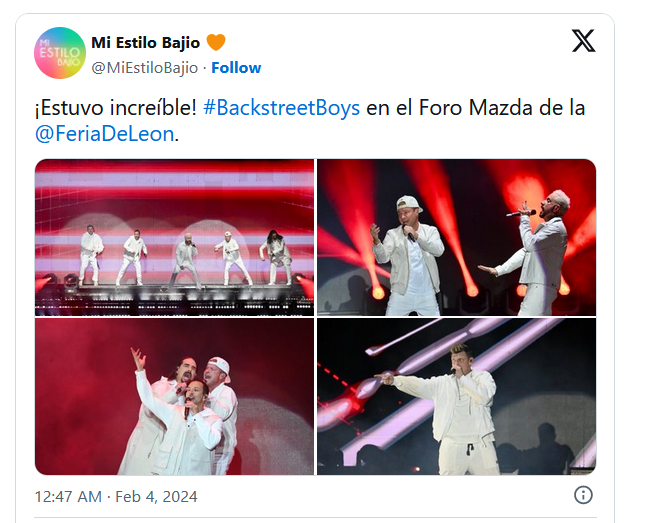The height and width of the screenshot is (523, 670).
Task: Follow the Mi Estilo Bajio account
Action: [x=236, y=68]
